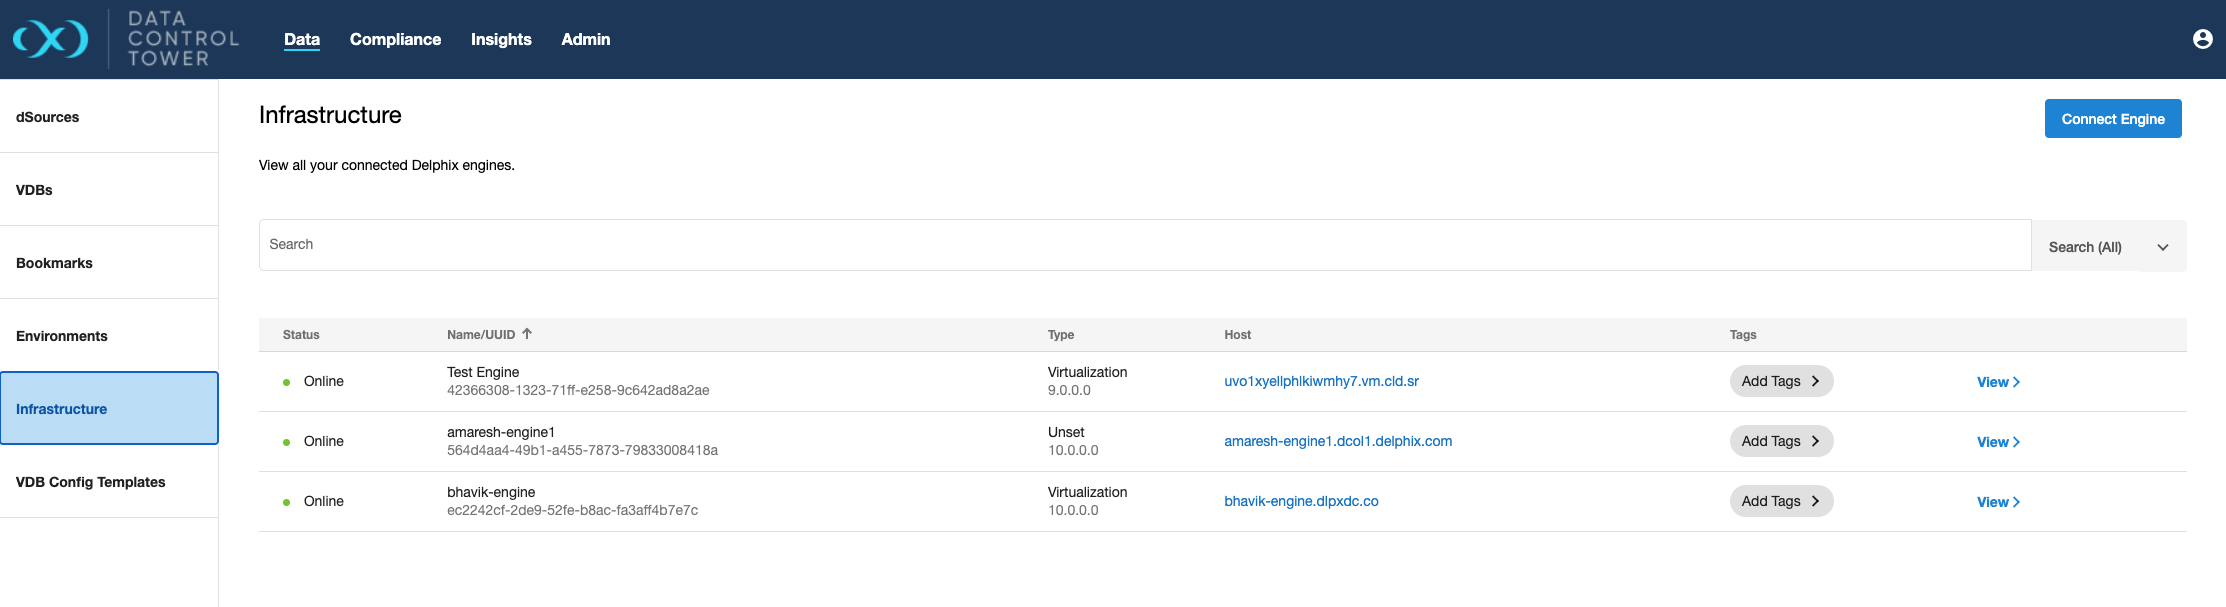This screenshot has width=2226, height=607.
Task: Click the Name/UUID sort arrow icon
Action: click(527, 334)
